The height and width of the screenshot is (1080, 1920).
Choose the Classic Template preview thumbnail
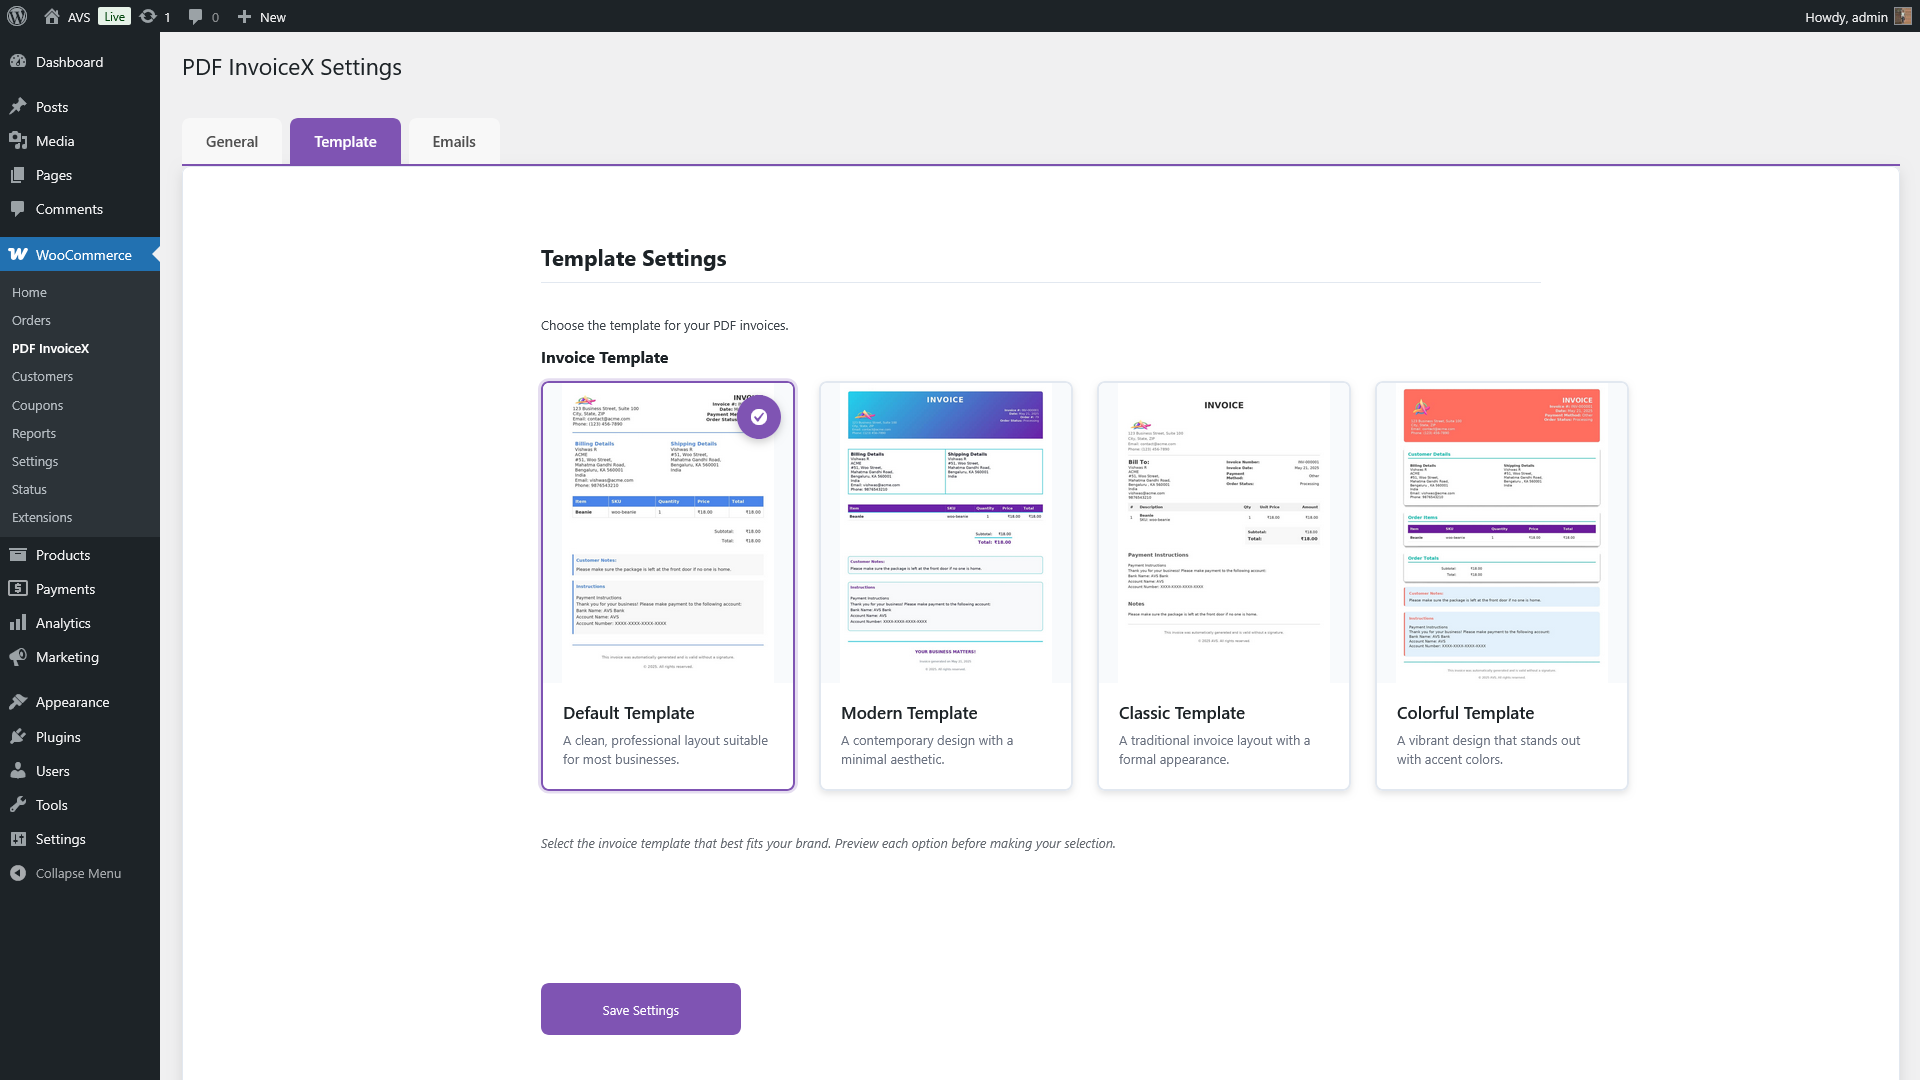tap(1224, 533)
